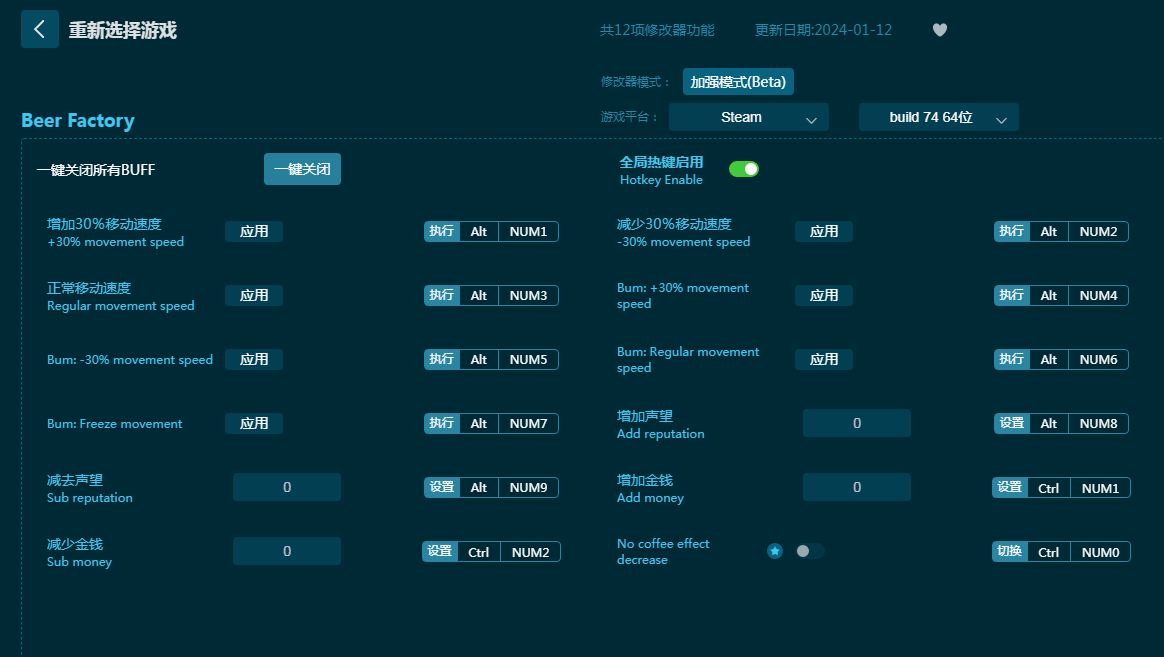Select the 加强模式(Beta) mode tab

(738, 82)
